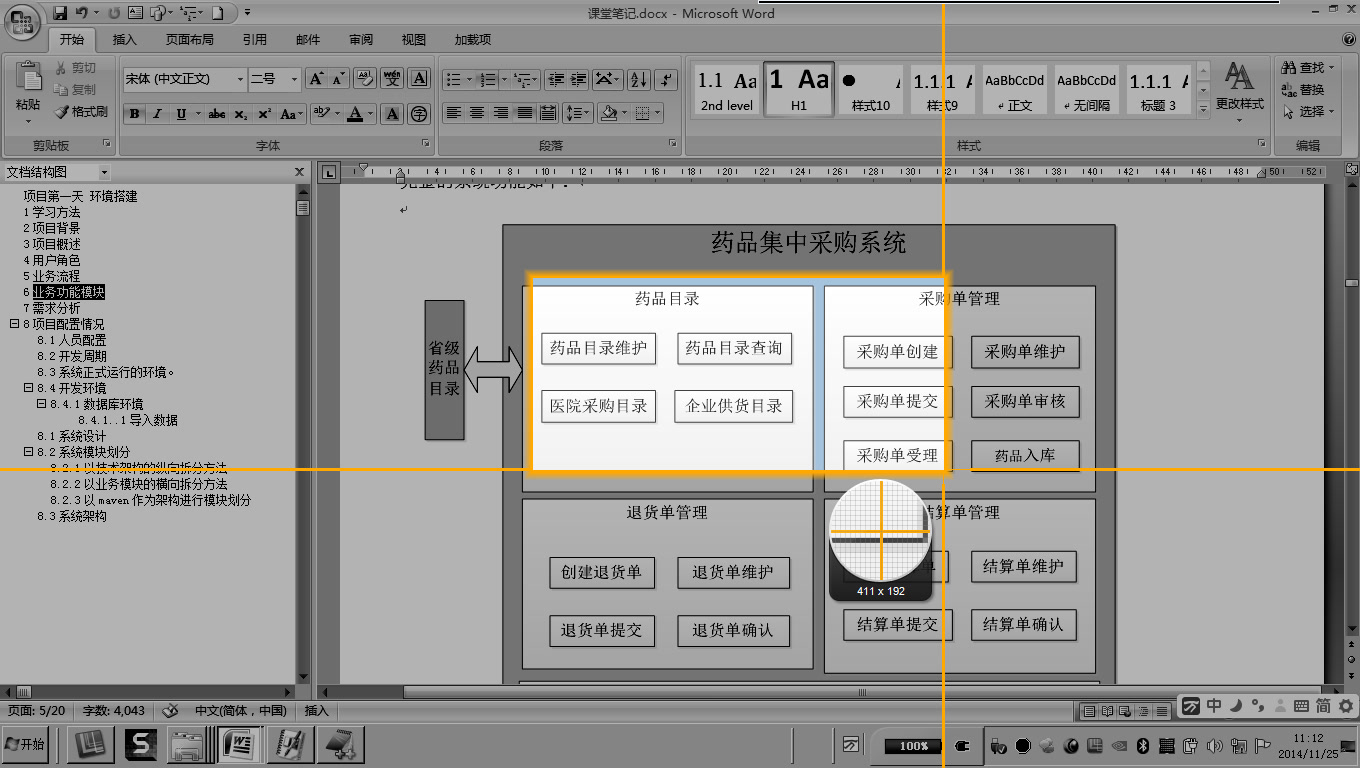This screenshot has width=1360, height=768.
Task: Toggle Superscript formatting
Action: 264,114
